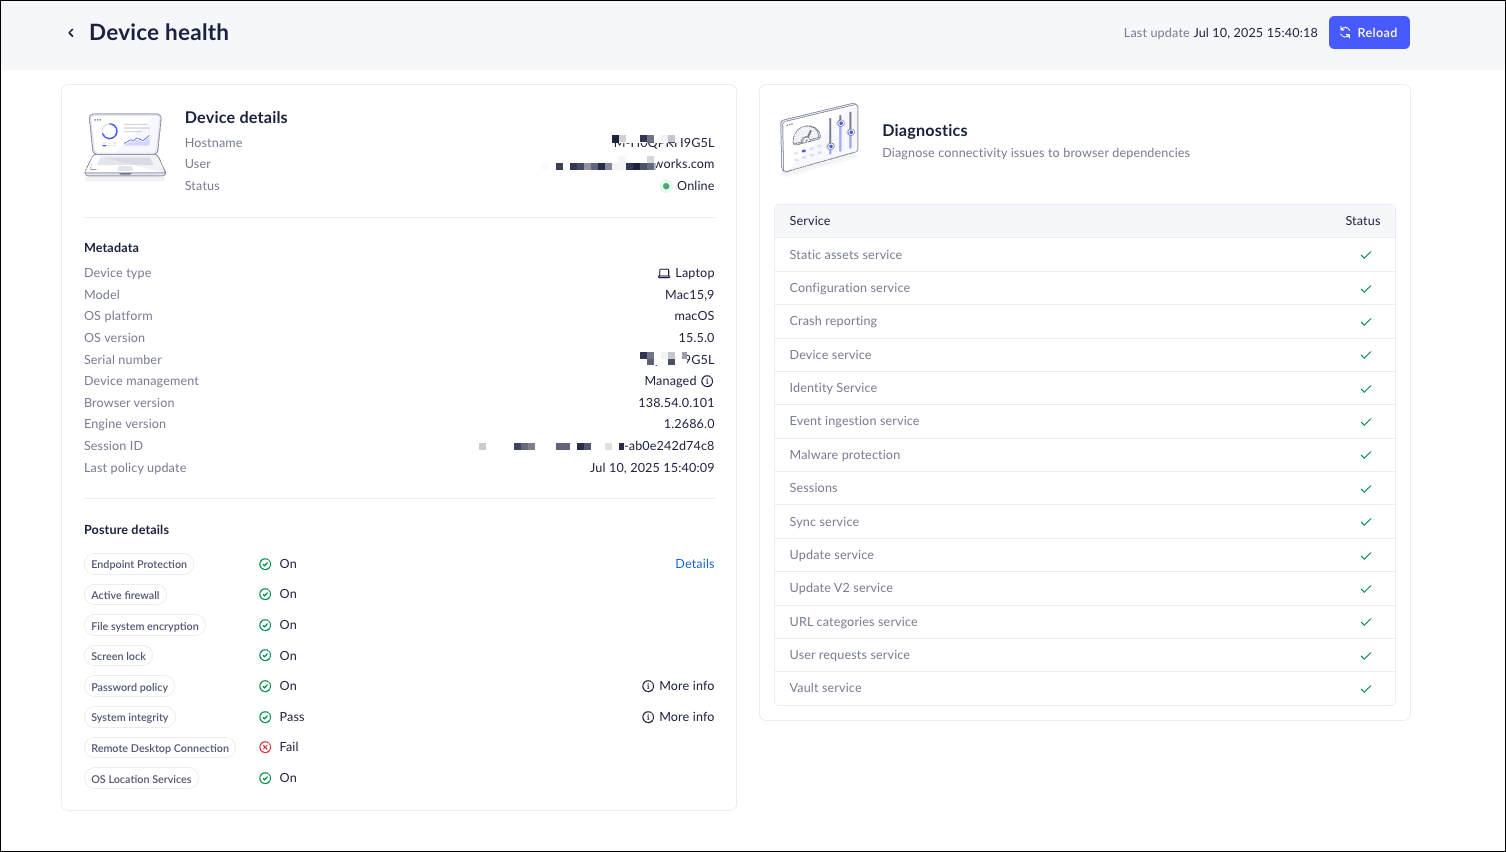Viewport: 1506px width, 852px height.
Task: Click the Status column header
Action: point(1362,221)
